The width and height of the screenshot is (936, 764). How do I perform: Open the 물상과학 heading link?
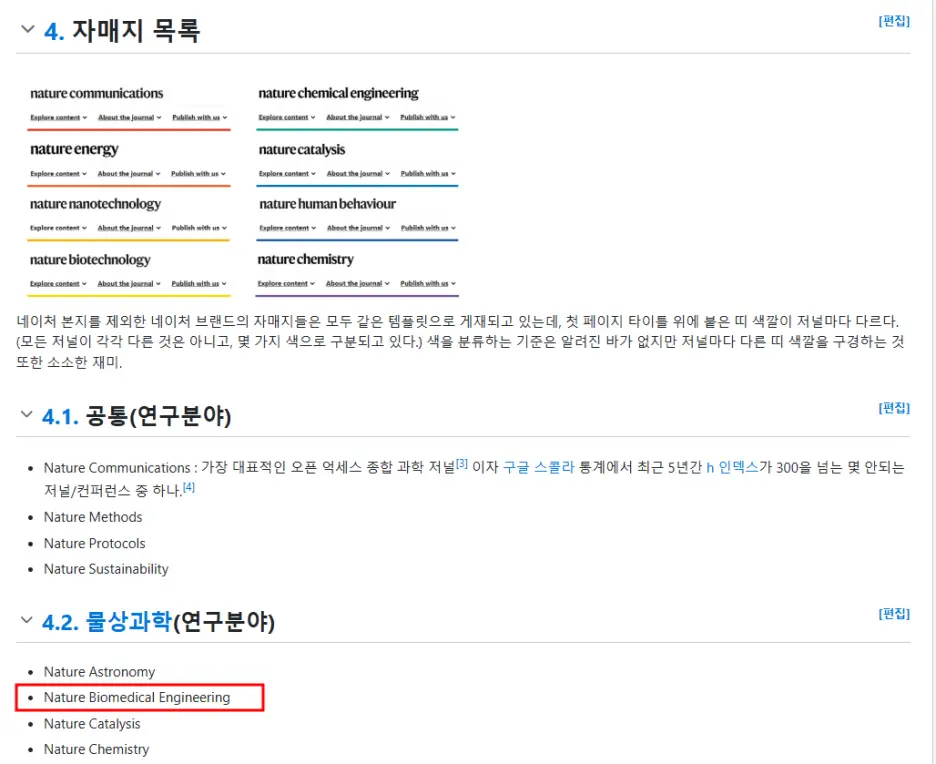pos(129,622)
